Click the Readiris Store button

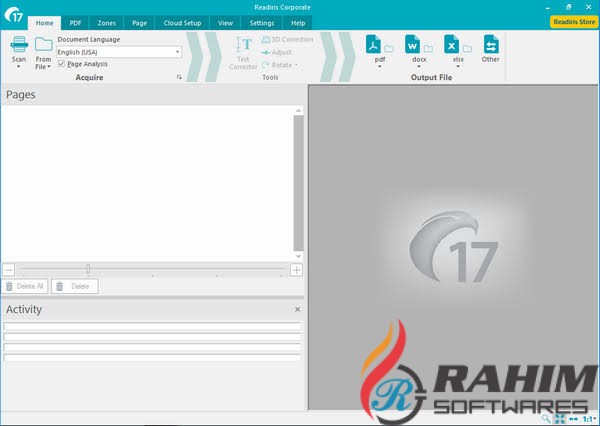coord(574,22)
